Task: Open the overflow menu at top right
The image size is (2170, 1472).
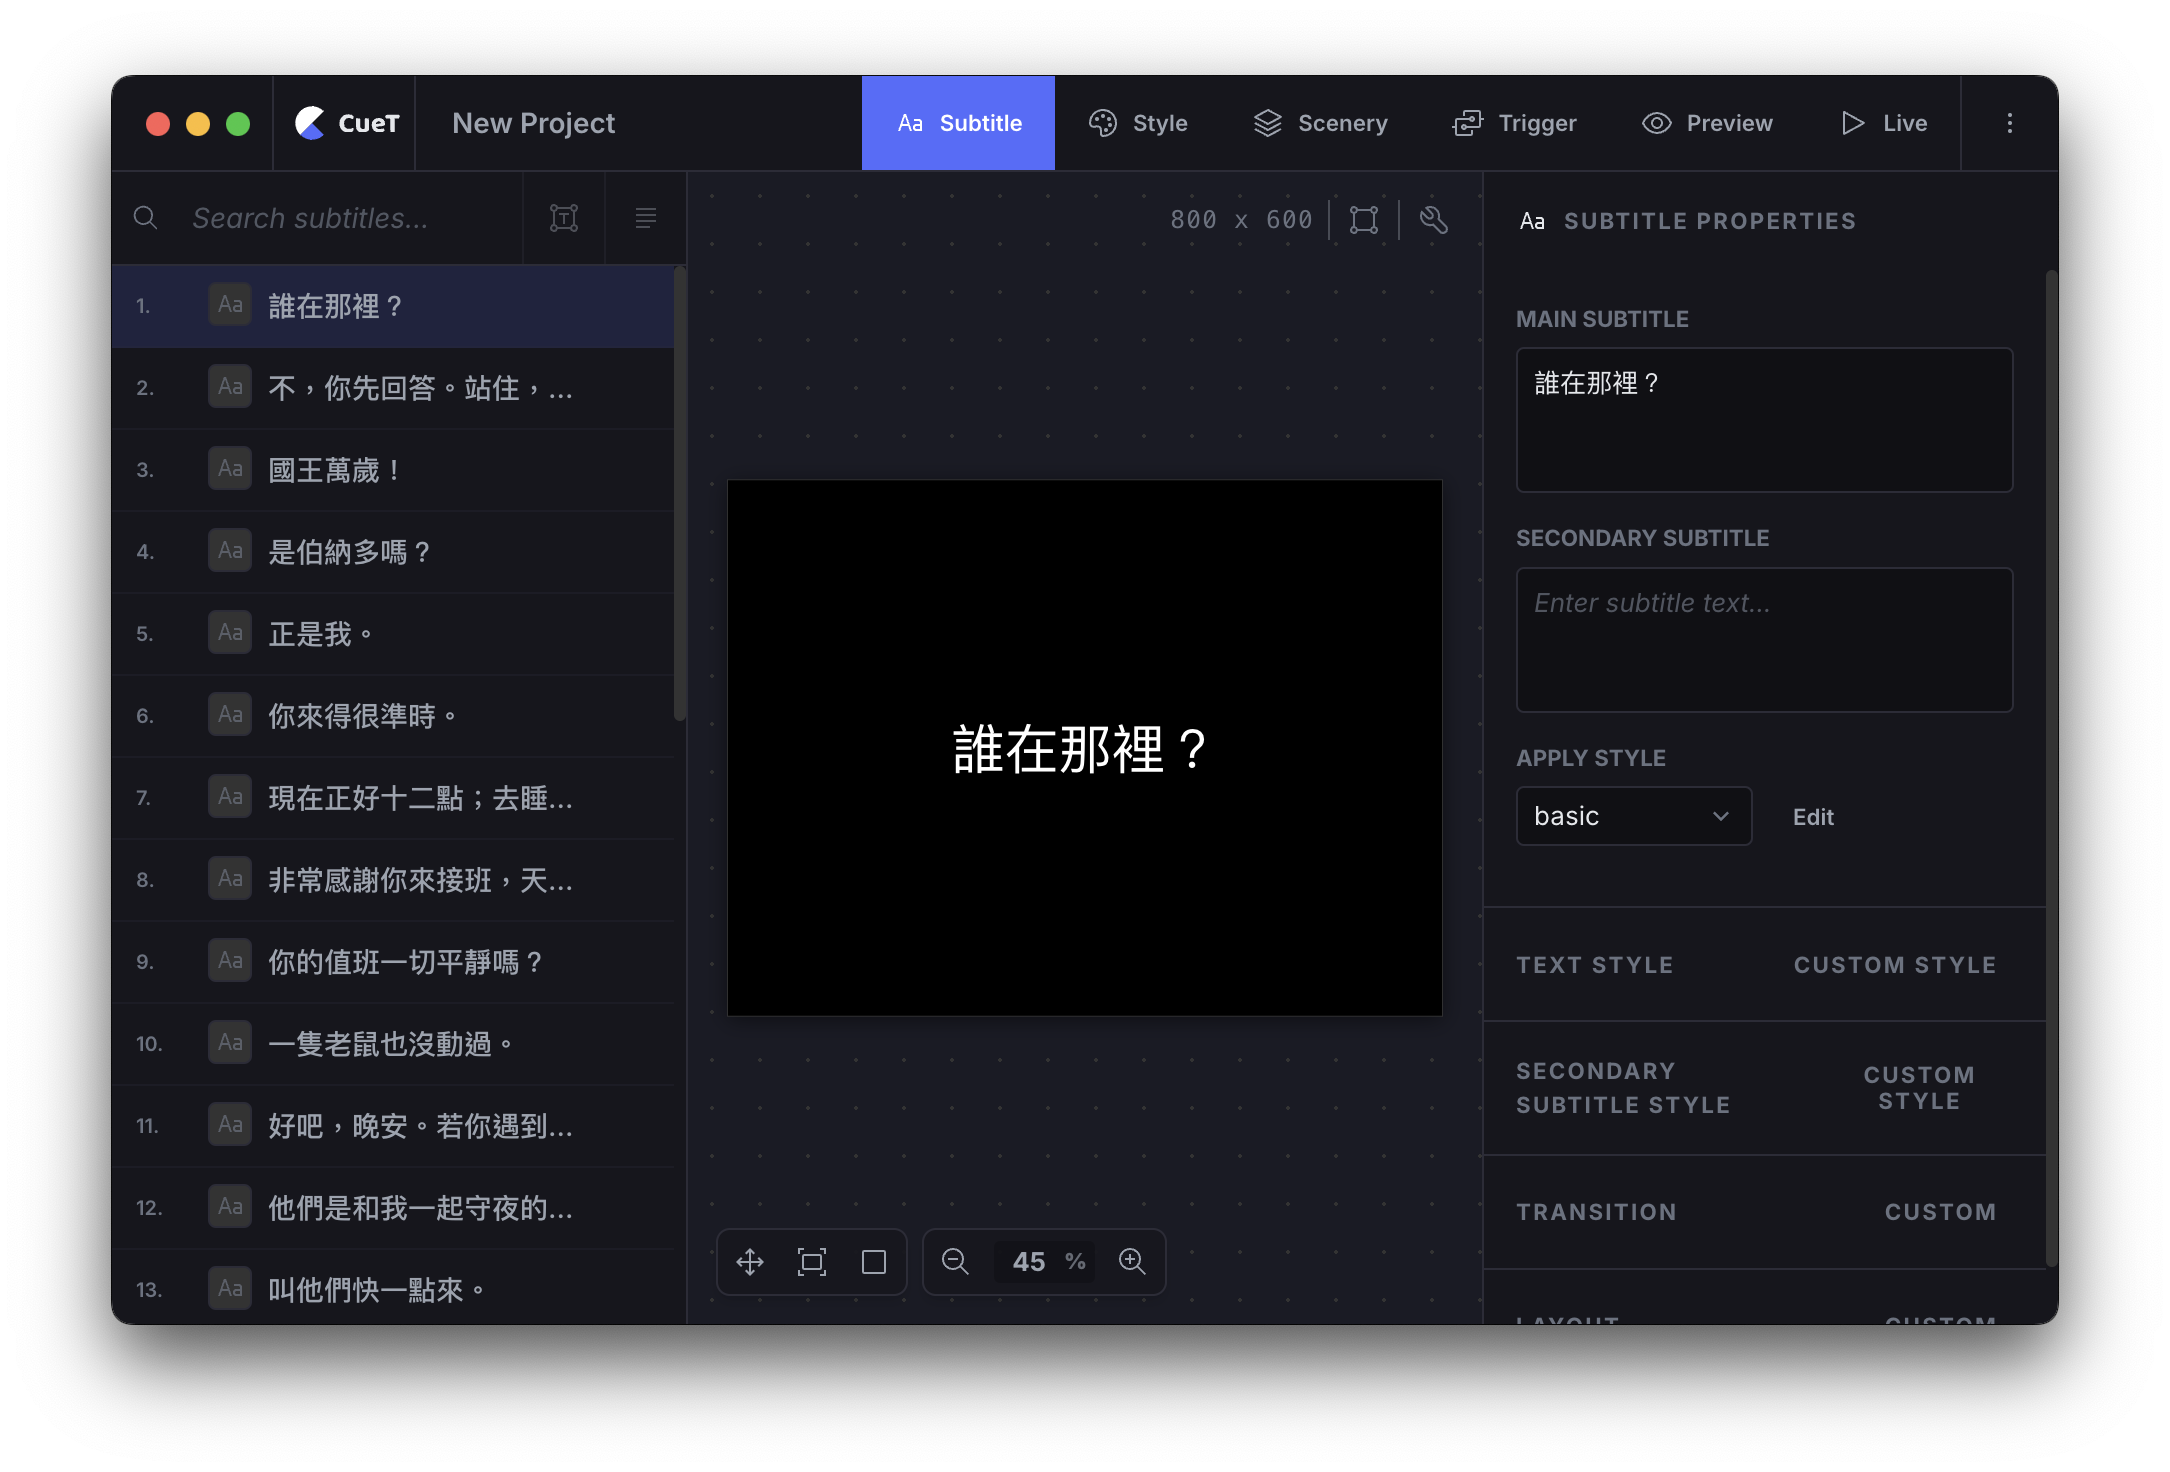Action: click(x=2009, y=123)
